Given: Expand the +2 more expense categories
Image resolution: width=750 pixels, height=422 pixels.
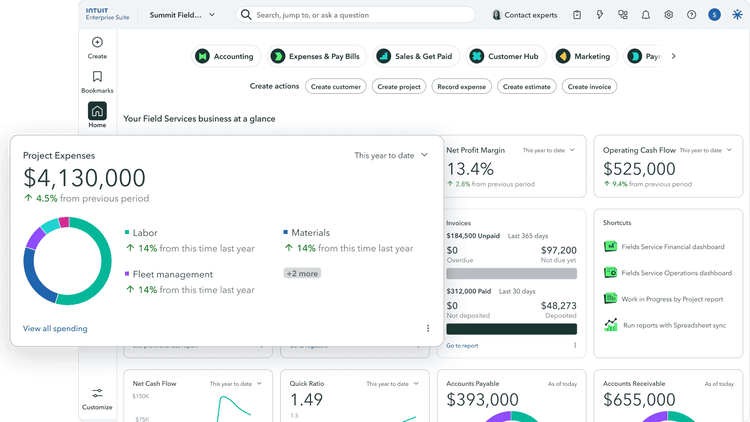Looking at the screenshot, I should click(302, 274).
